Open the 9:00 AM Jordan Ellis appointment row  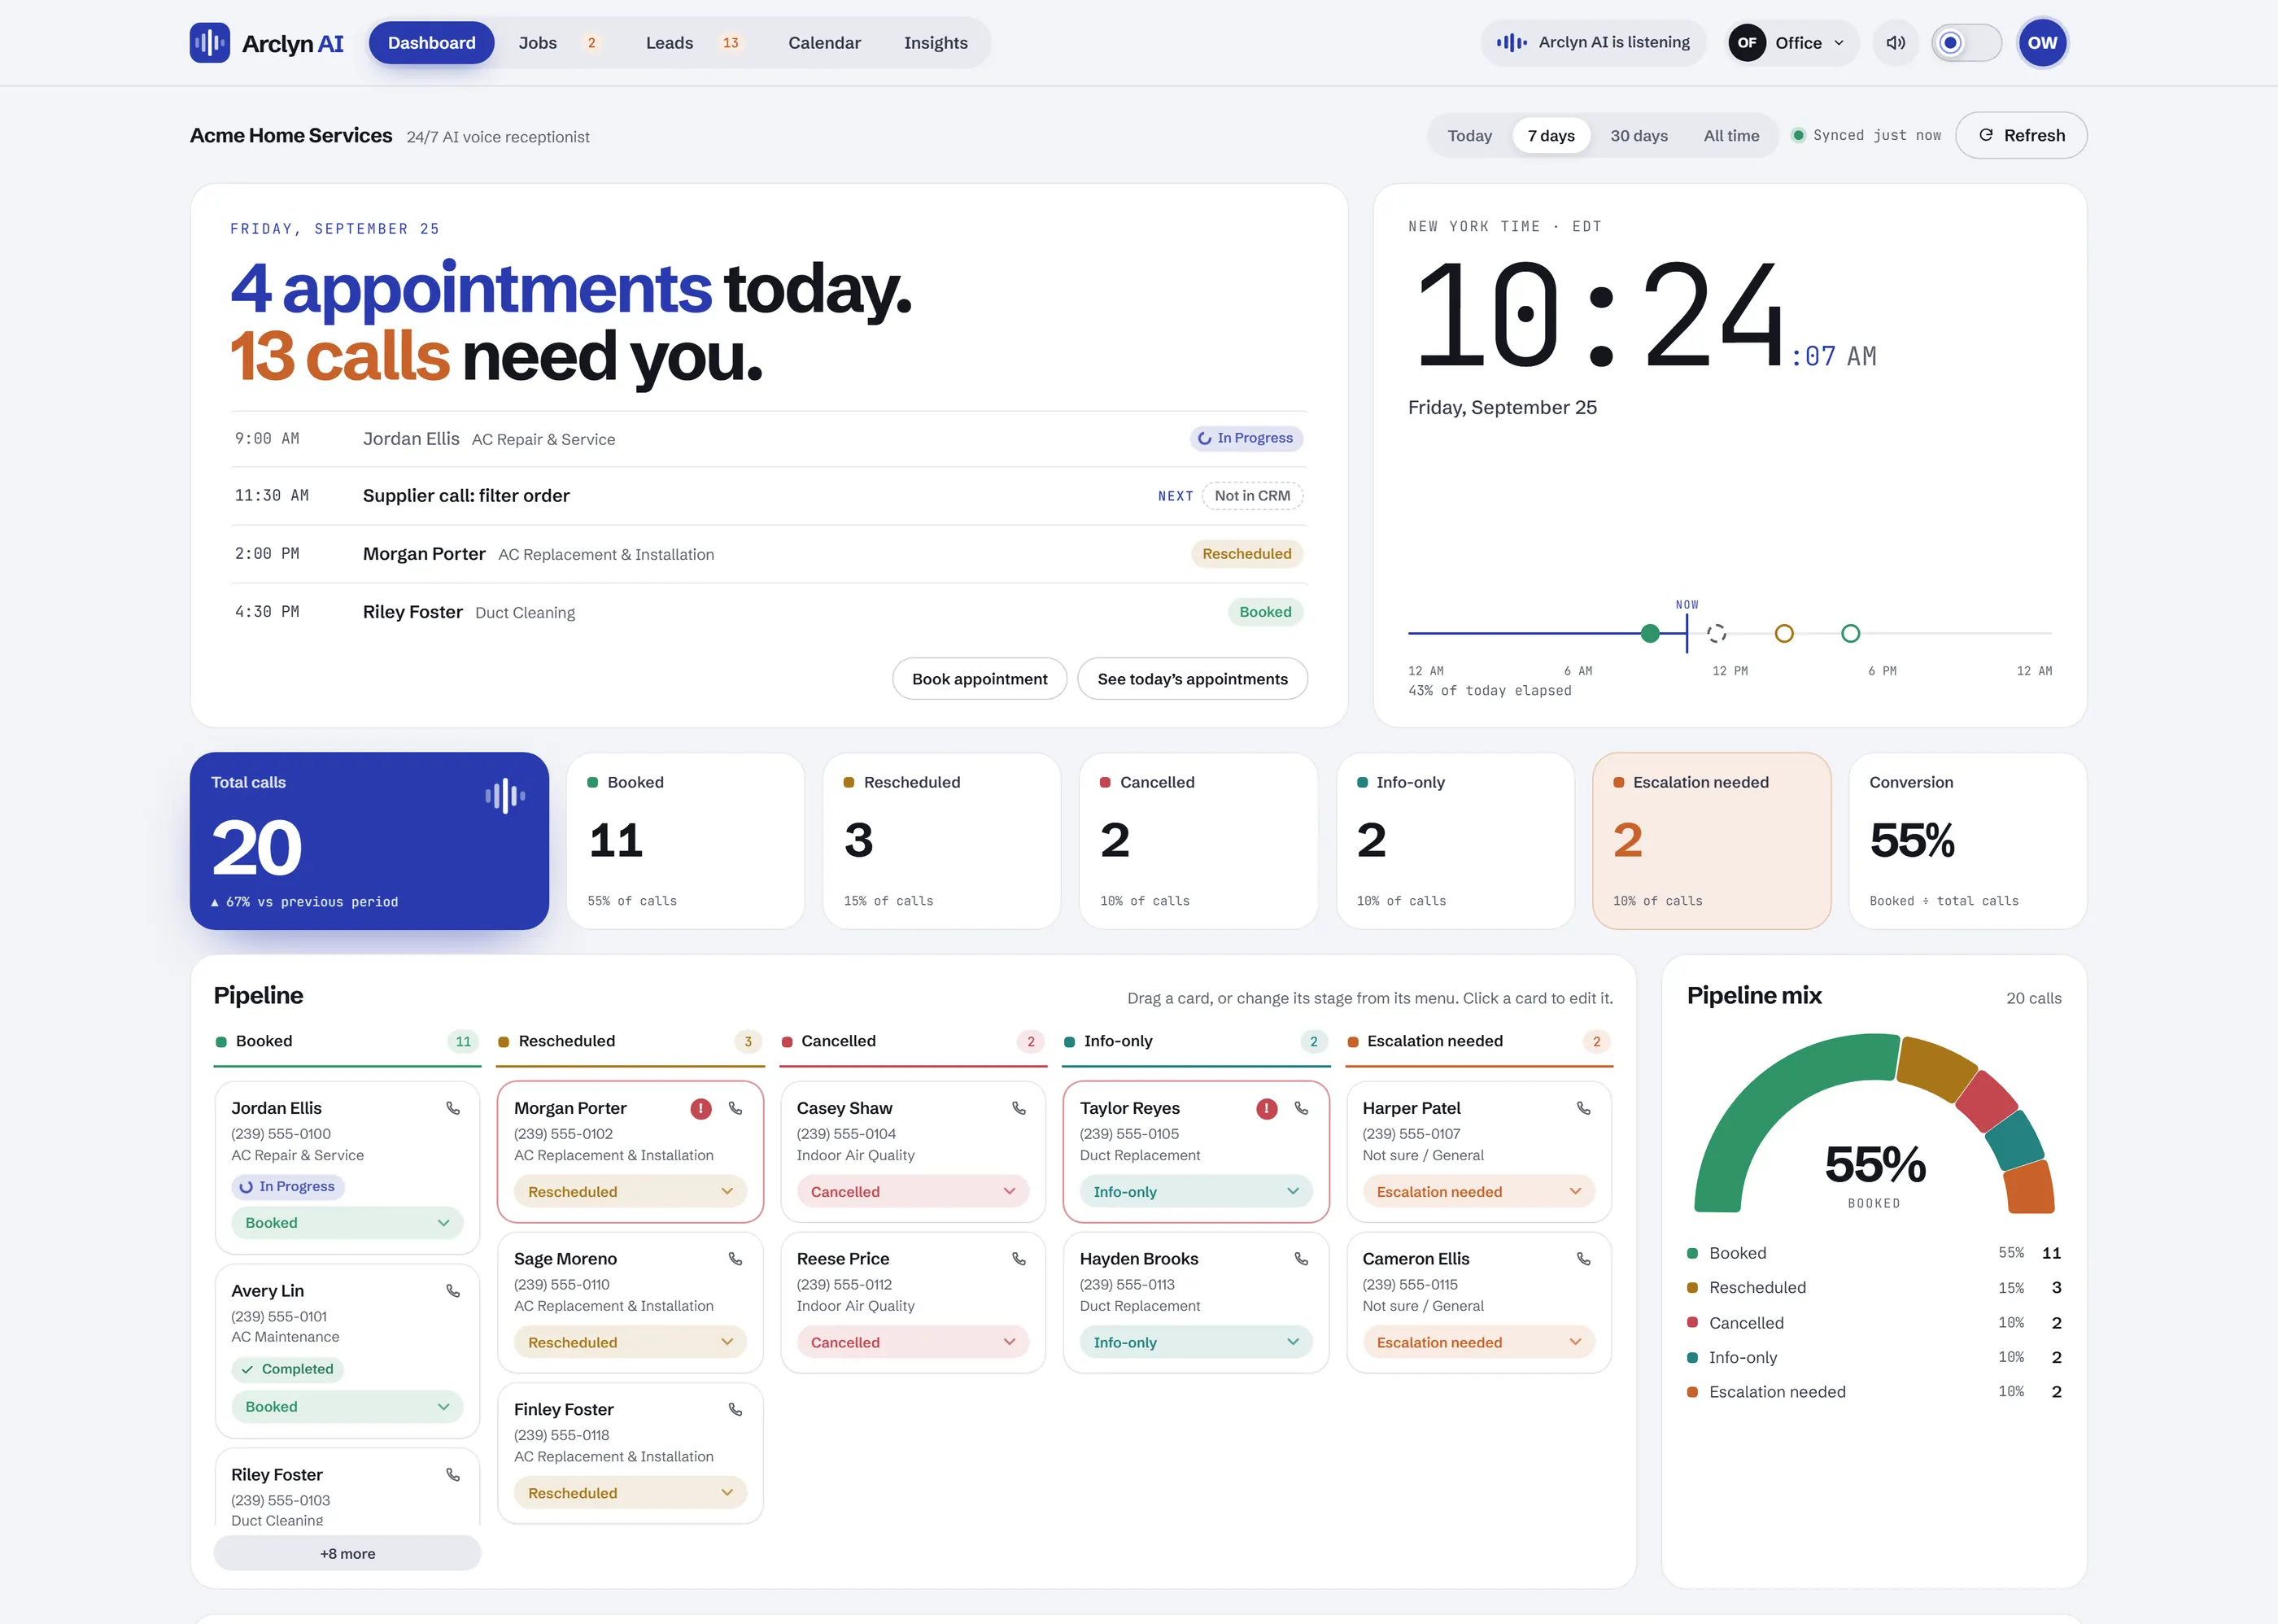pyautogui.click(x=768, y=439)
